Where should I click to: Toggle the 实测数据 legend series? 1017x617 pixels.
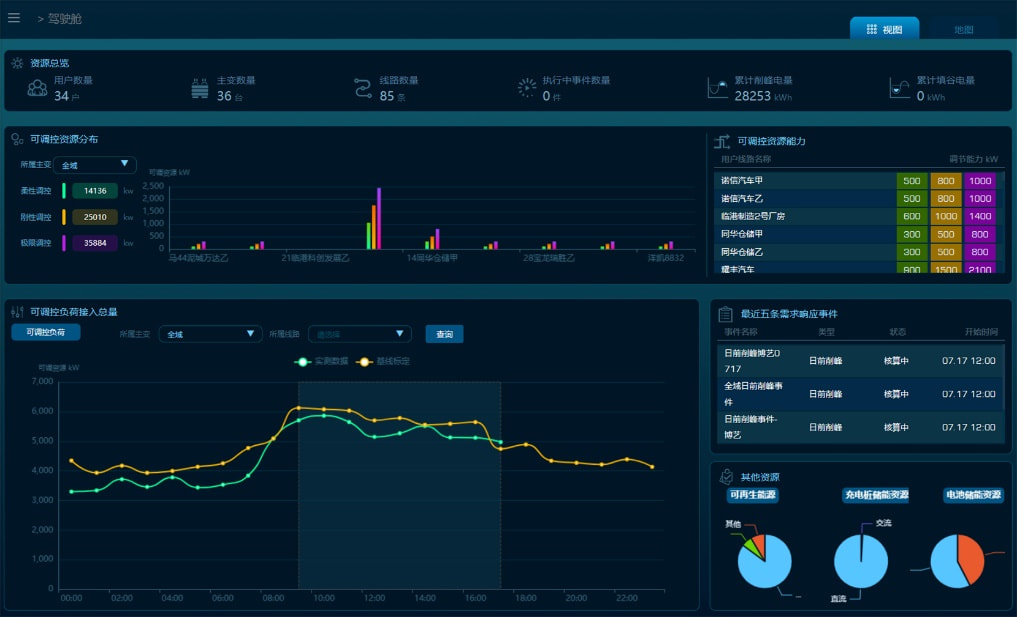point(322,361)
